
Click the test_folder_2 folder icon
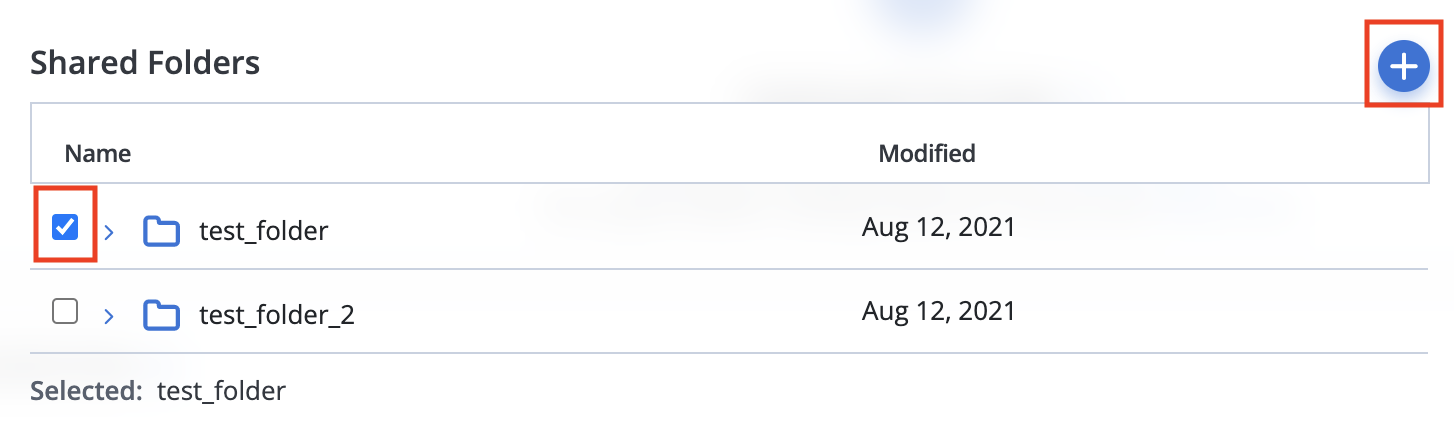[161, 316]
